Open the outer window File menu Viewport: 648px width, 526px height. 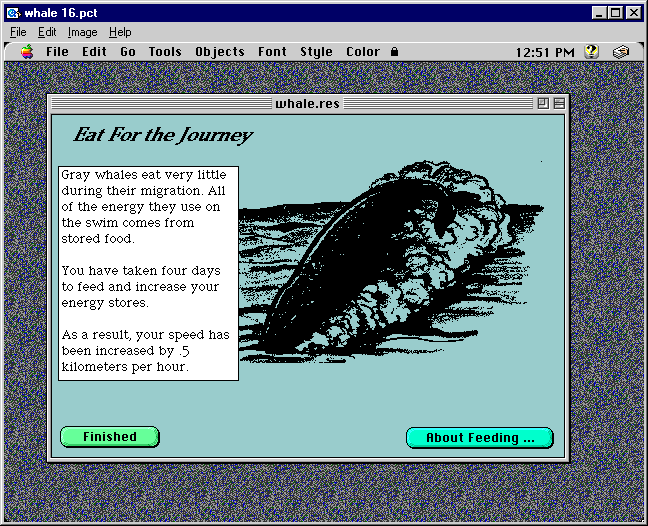pyautogui.click(x=18, y=32)
